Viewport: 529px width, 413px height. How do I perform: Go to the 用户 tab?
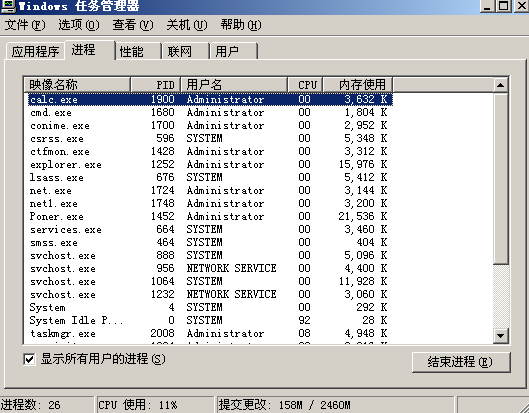233,52
